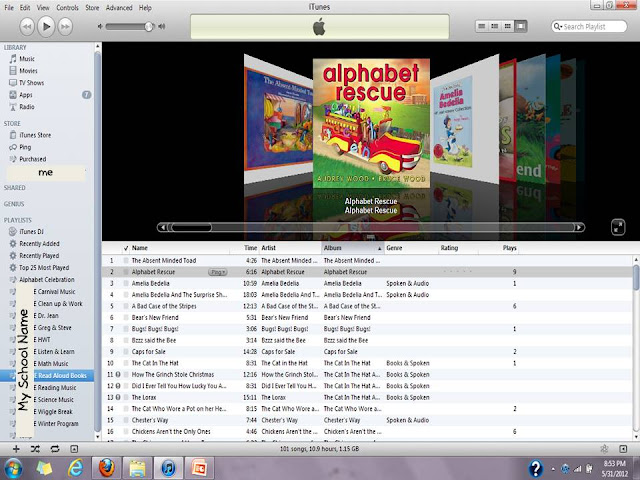Open the iTunes DJ playlist
The width and height of the screenshot is (640, 480).
[x=31, y=231]
